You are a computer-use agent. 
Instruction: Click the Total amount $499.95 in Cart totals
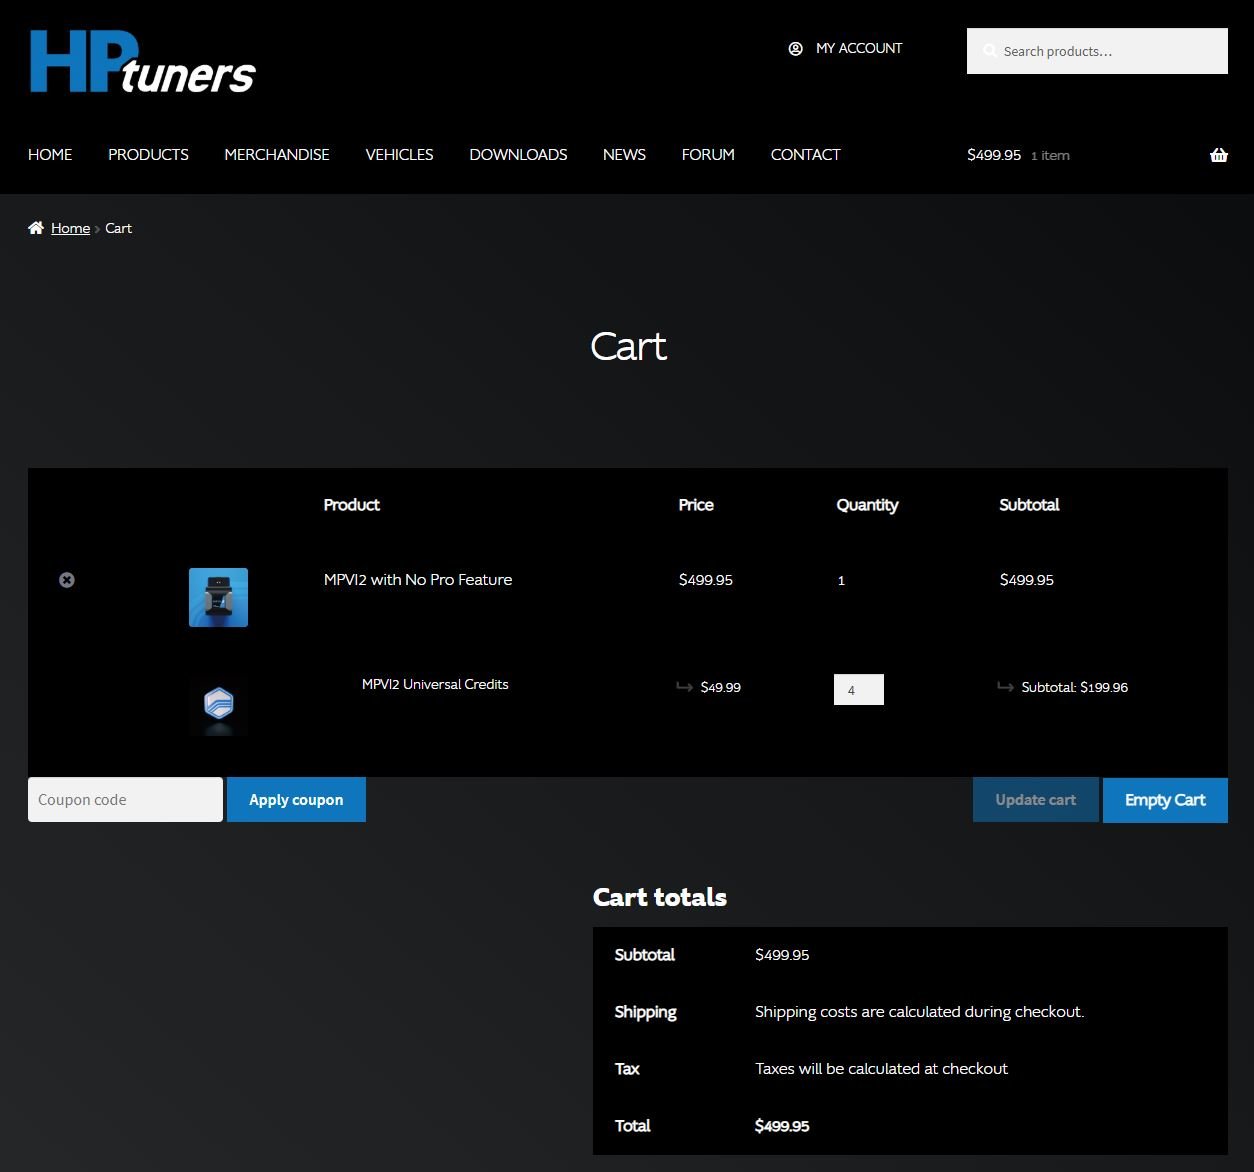pyautogui.click(x=782, y=1126)
